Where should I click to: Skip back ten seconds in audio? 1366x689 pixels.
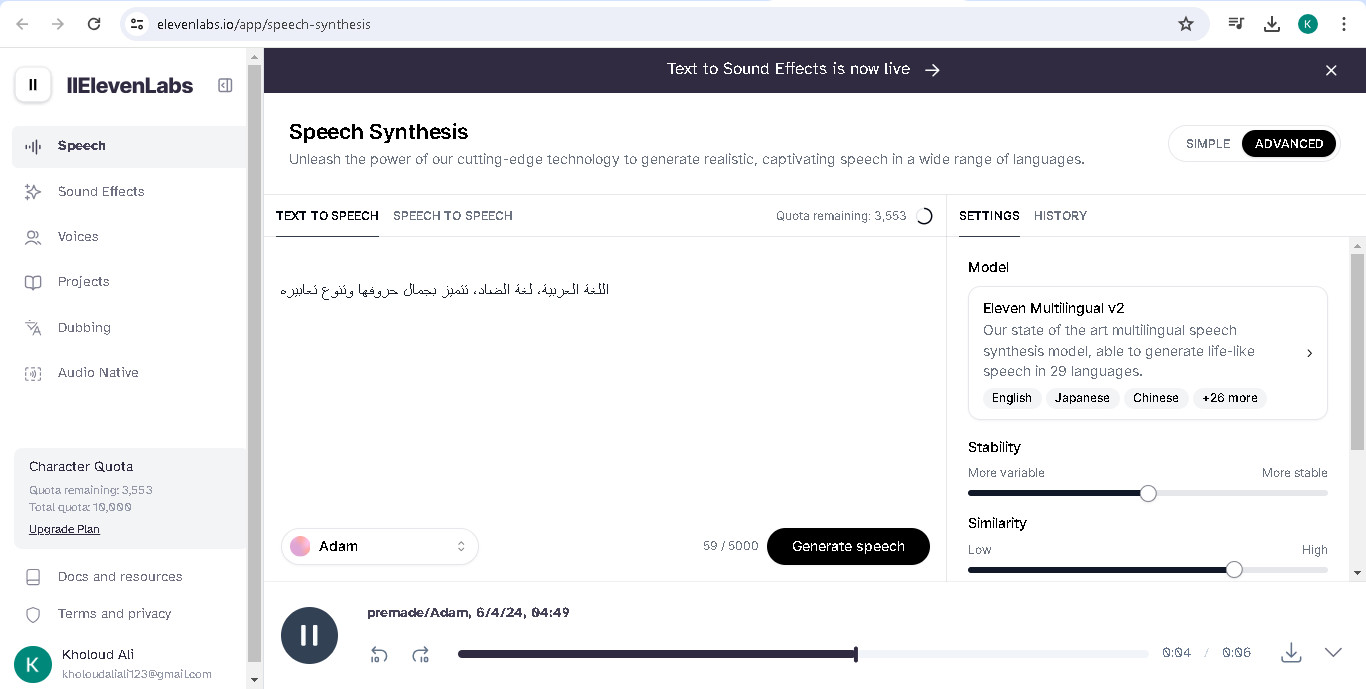coord(379,655)
